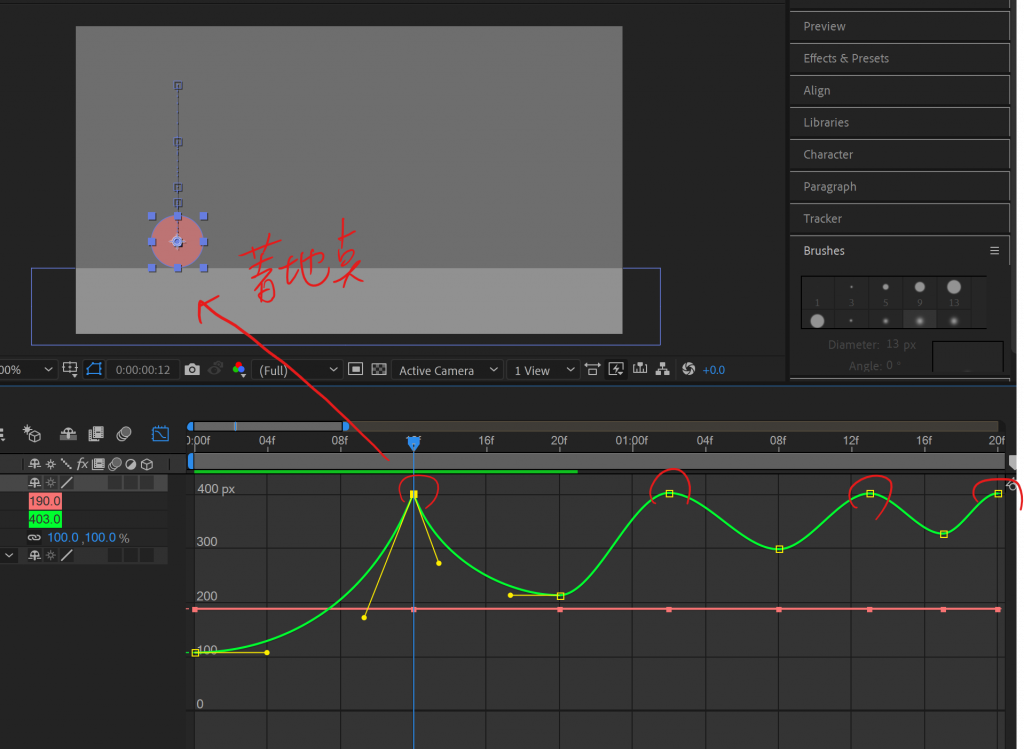The width and height of the screenshot is (1024, 749).
Task: Toggle continuous rasterize switch on second layer
Action: click(x=51, y=556)
